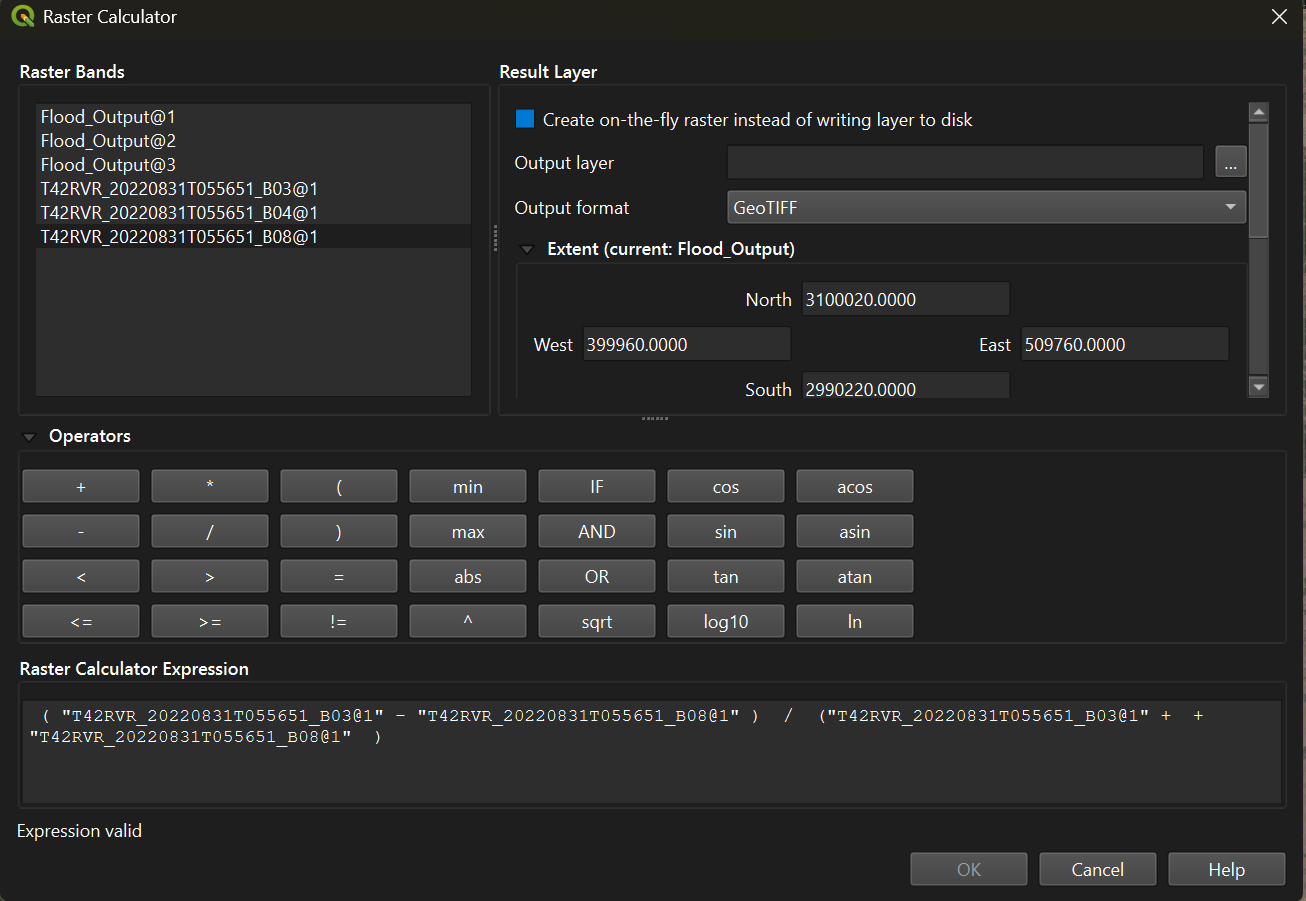
Task: Click the North extent field
Action: pos(906,299)
